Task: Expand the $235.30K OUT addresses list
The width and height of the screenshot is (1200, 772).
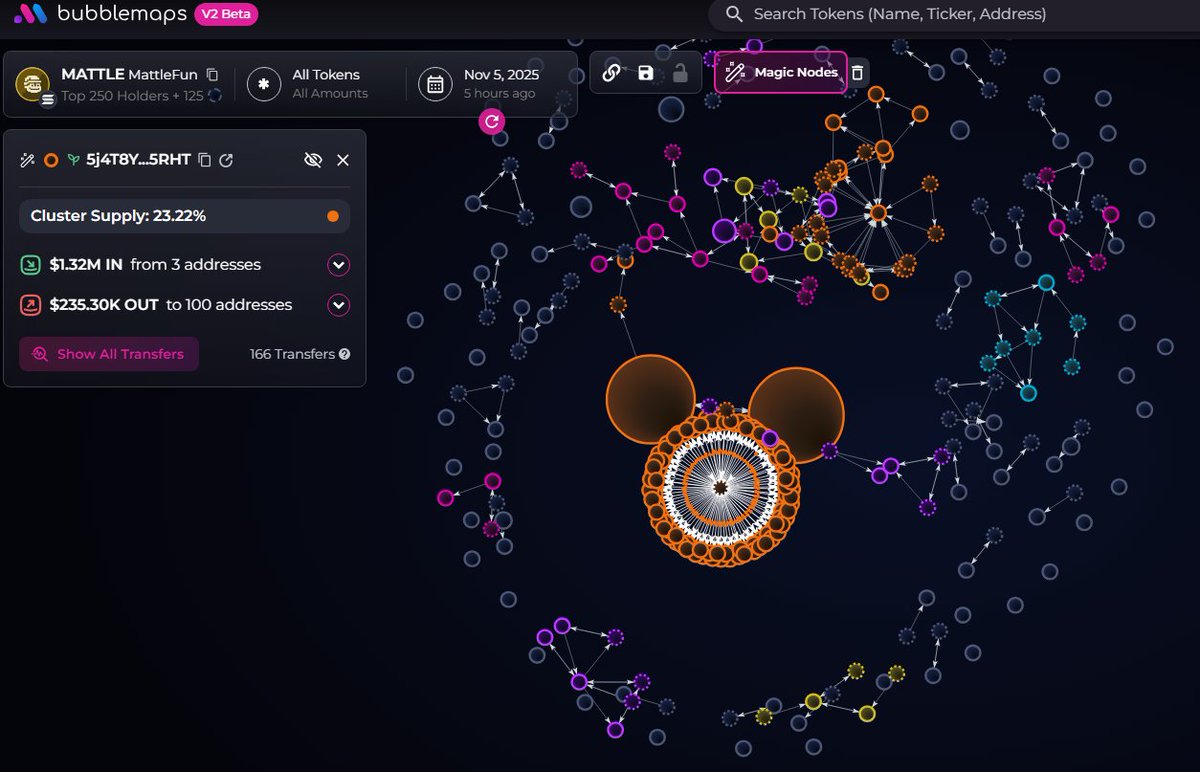Action: tap(339, 305)
